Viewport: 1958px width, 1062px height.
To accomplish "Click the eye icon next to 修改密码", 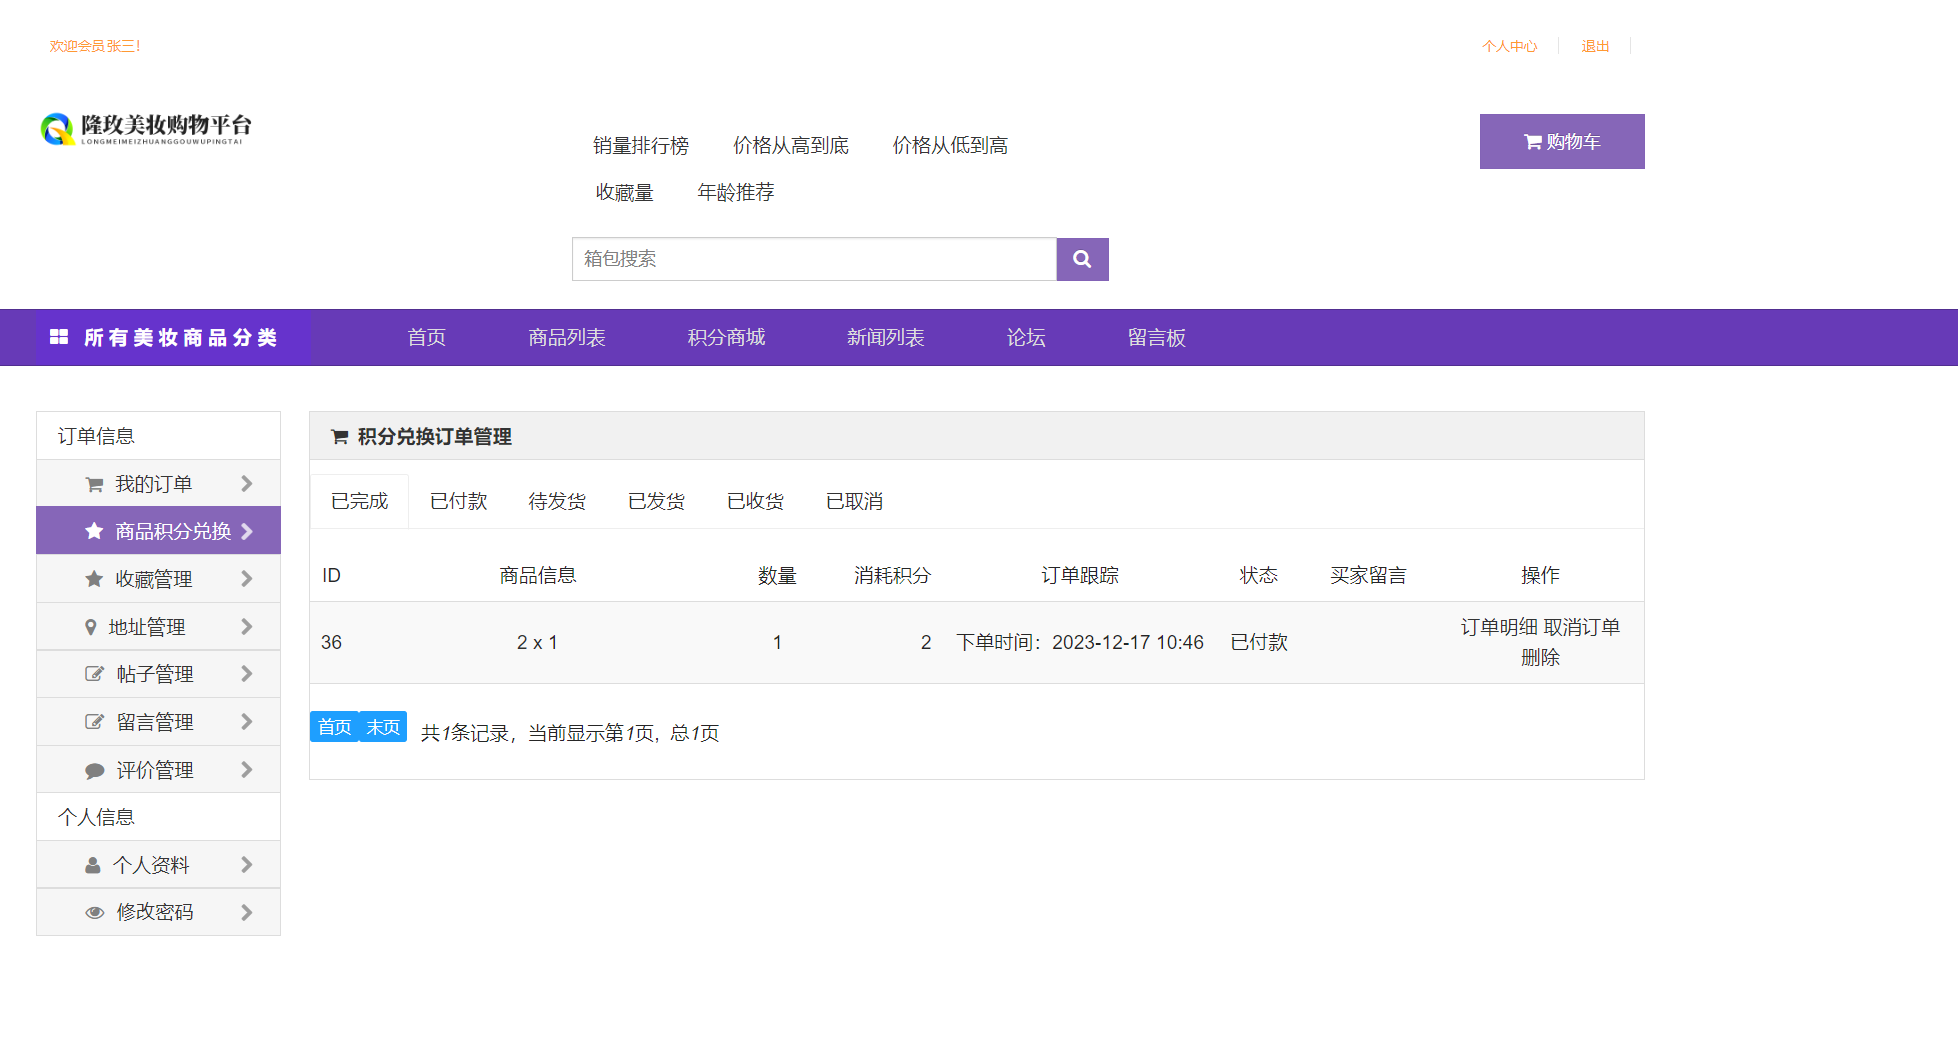I will (x=95, y=912).
